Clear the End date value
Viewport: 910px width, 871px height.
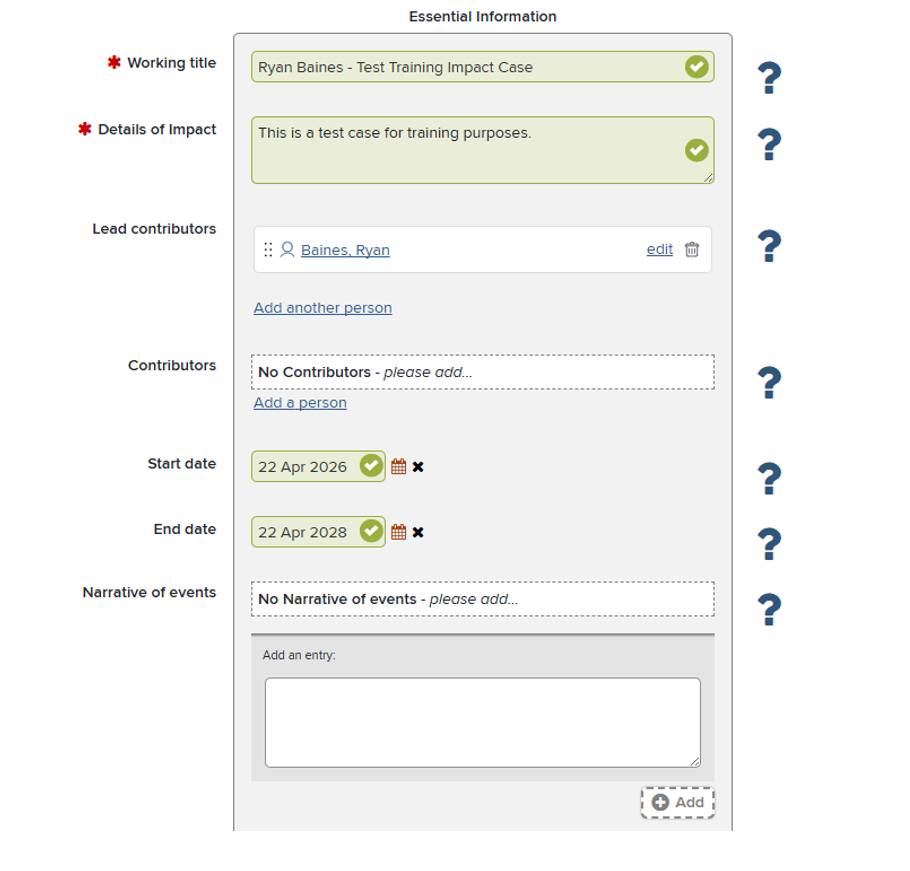[418, 532]
